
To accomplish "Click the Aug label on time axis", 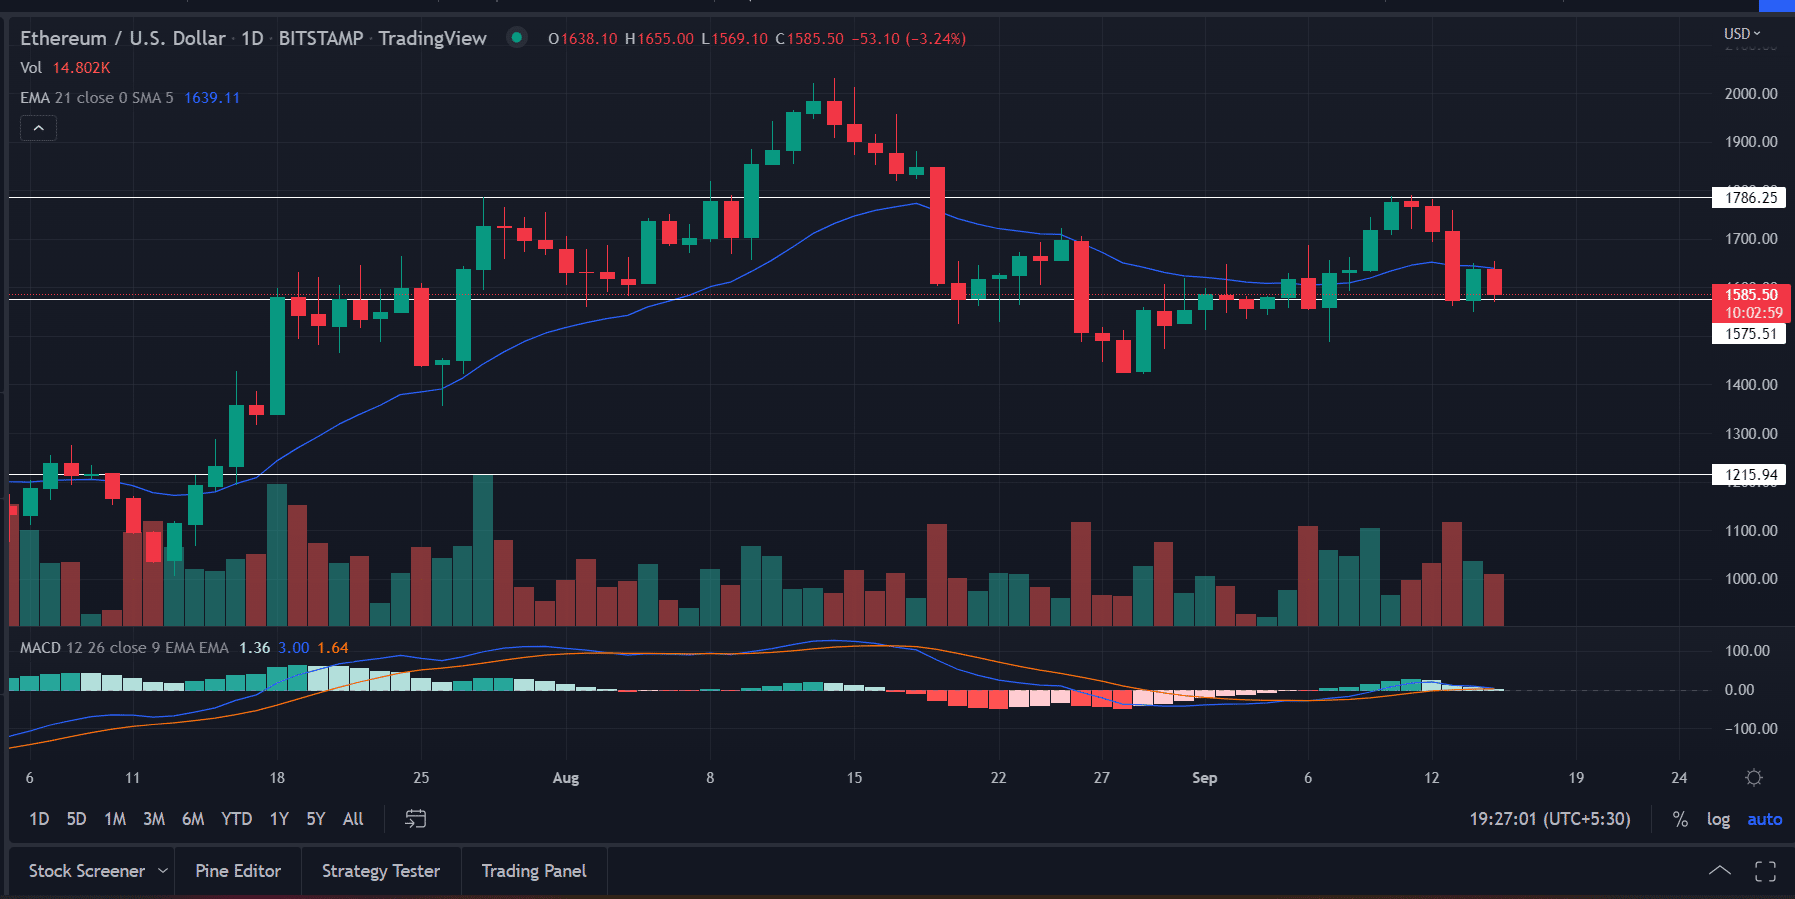I will pos(566,778).
